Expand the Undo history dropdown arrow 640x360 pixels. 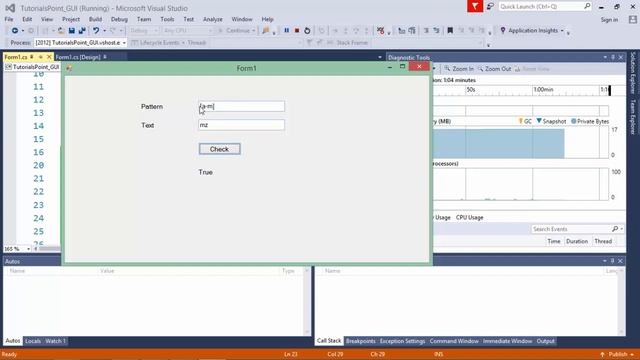tap(104, 31)
